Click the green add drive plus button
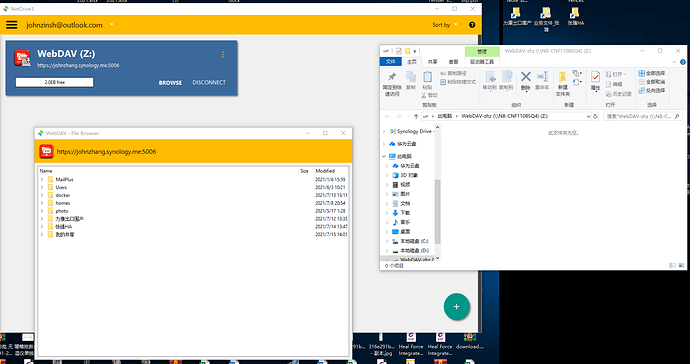The image size is (690, 364). (x=456, y=307)
